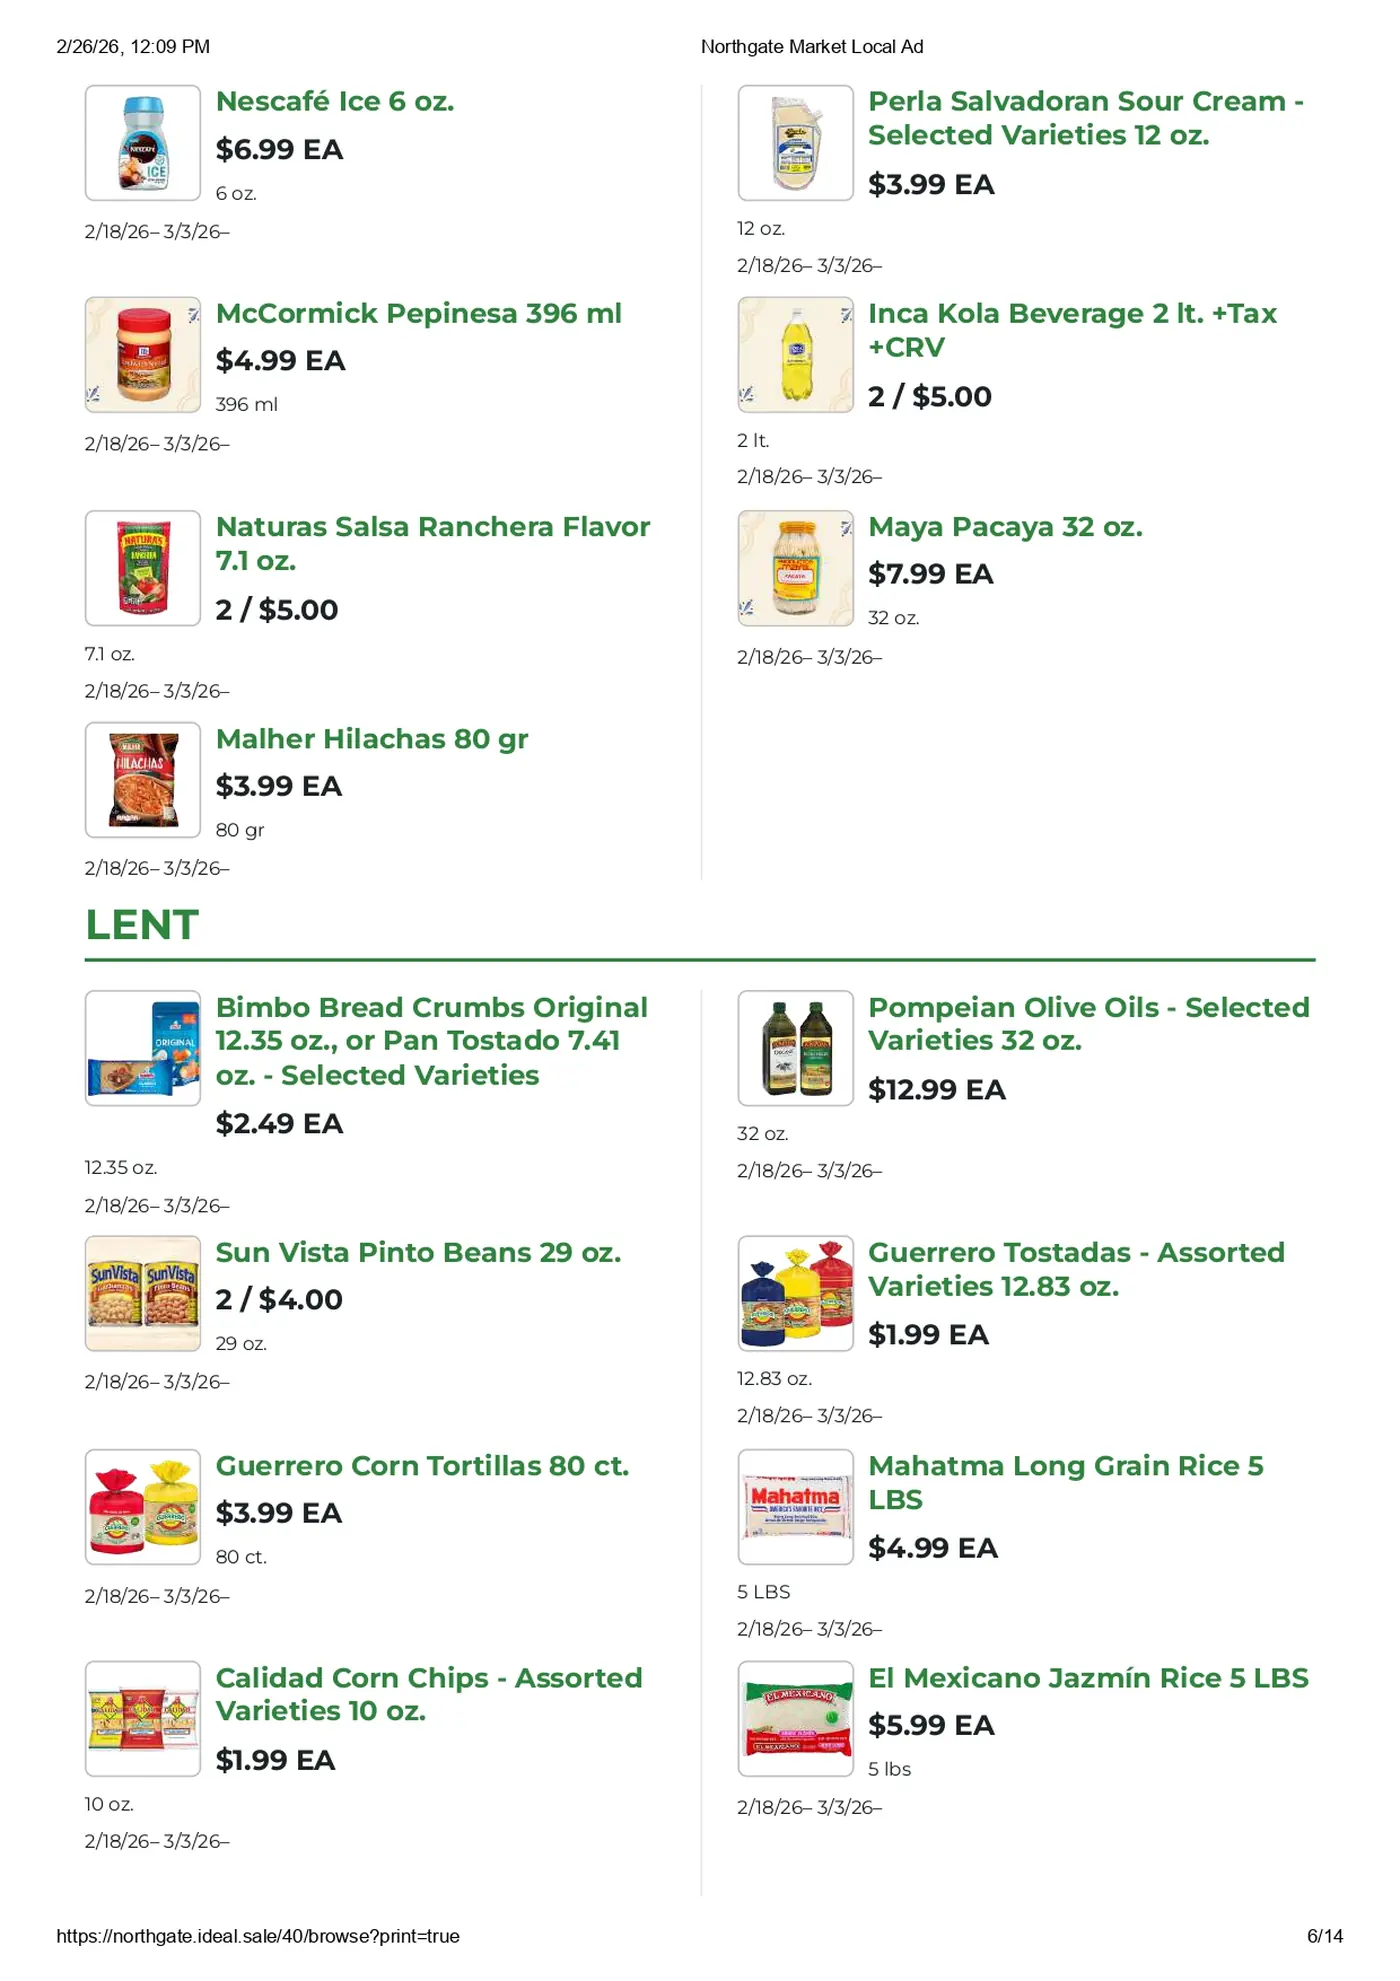Select the Naturas Salsa Ranchera thumbnail
The height and width of the screenshot is (1981, 1400).
[x=143, y=568]
